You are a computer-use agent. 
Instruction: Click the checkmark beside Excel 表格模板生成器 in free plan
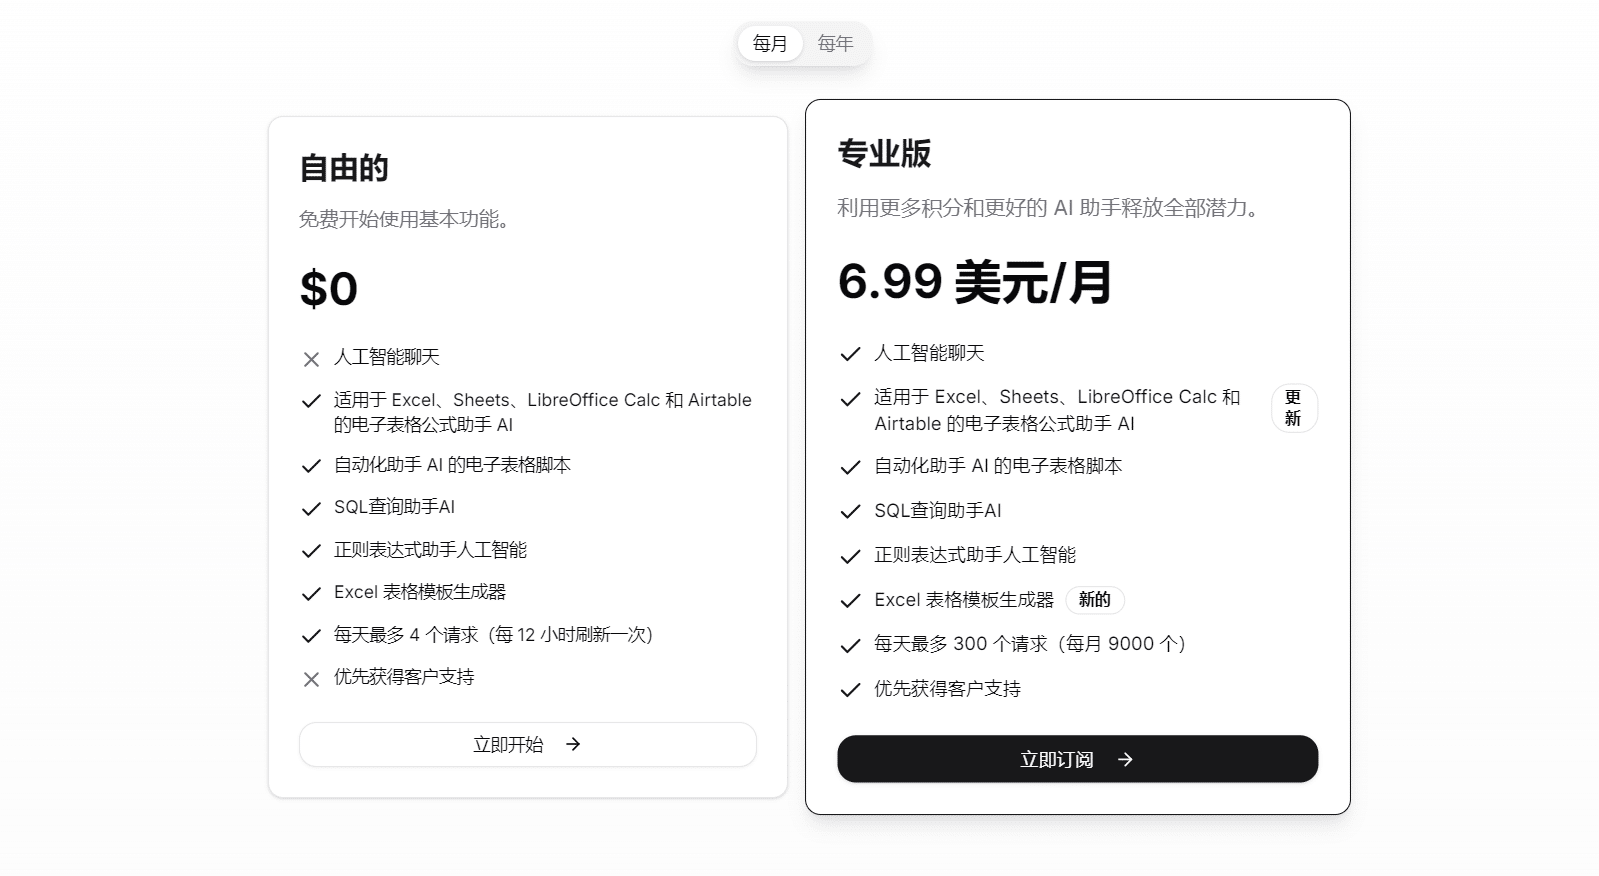coord(310,592)
